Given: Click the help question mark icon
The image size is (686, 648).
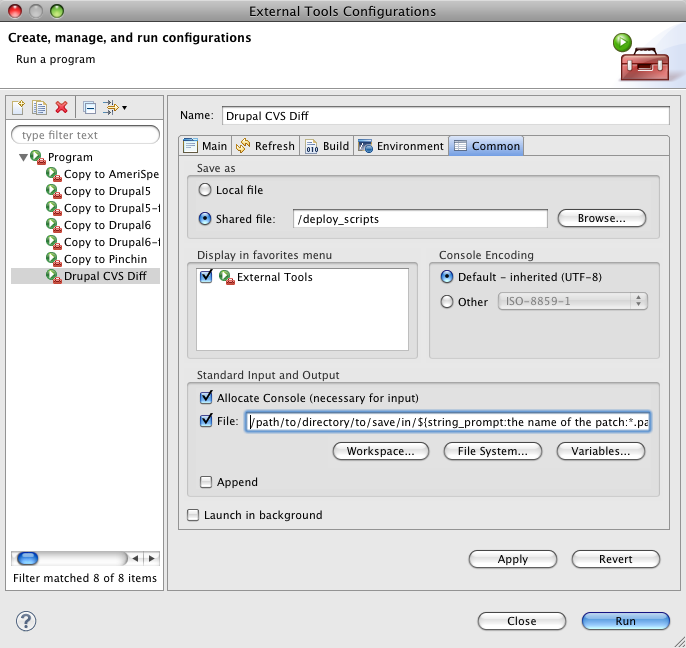Looking at the screenshot, I should click(26, 620).
